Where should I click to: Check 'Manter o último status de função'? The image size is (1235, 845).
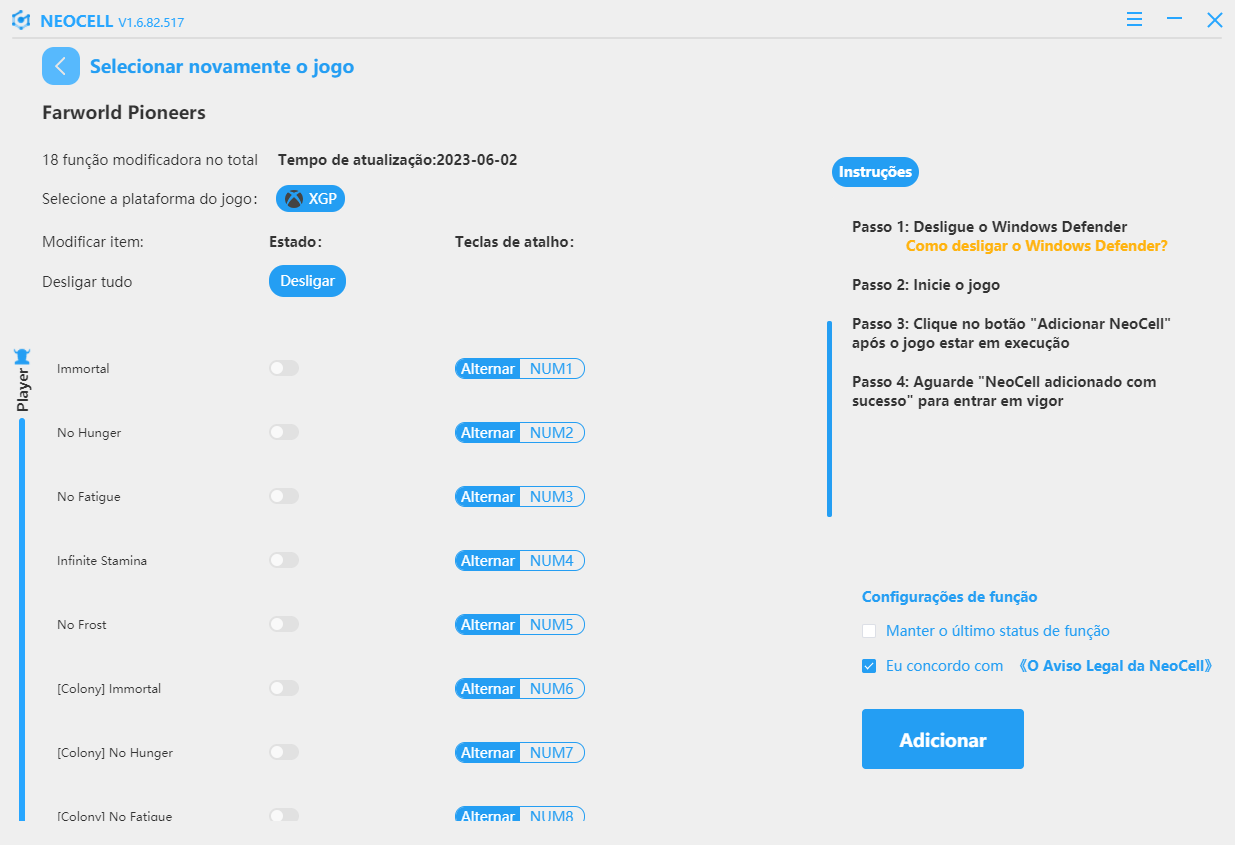869,631
